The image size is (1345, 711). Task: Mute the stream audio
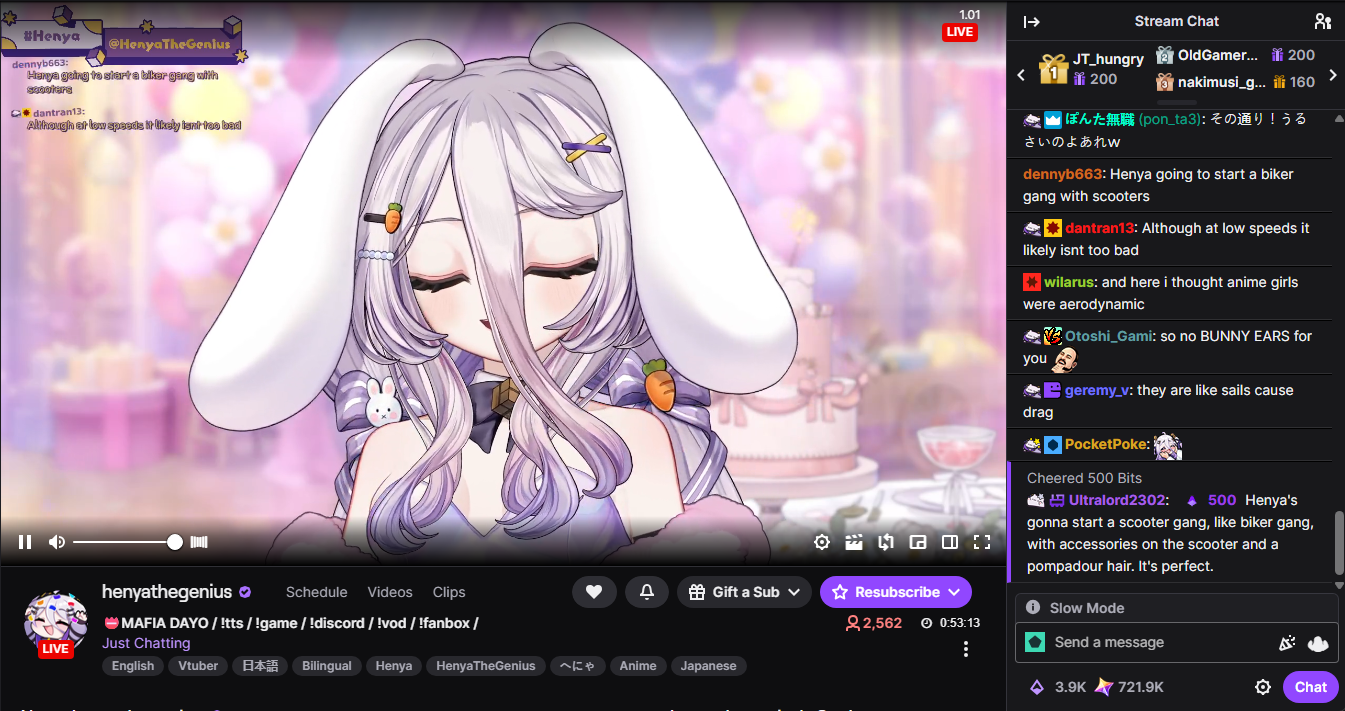click(57, 542)
